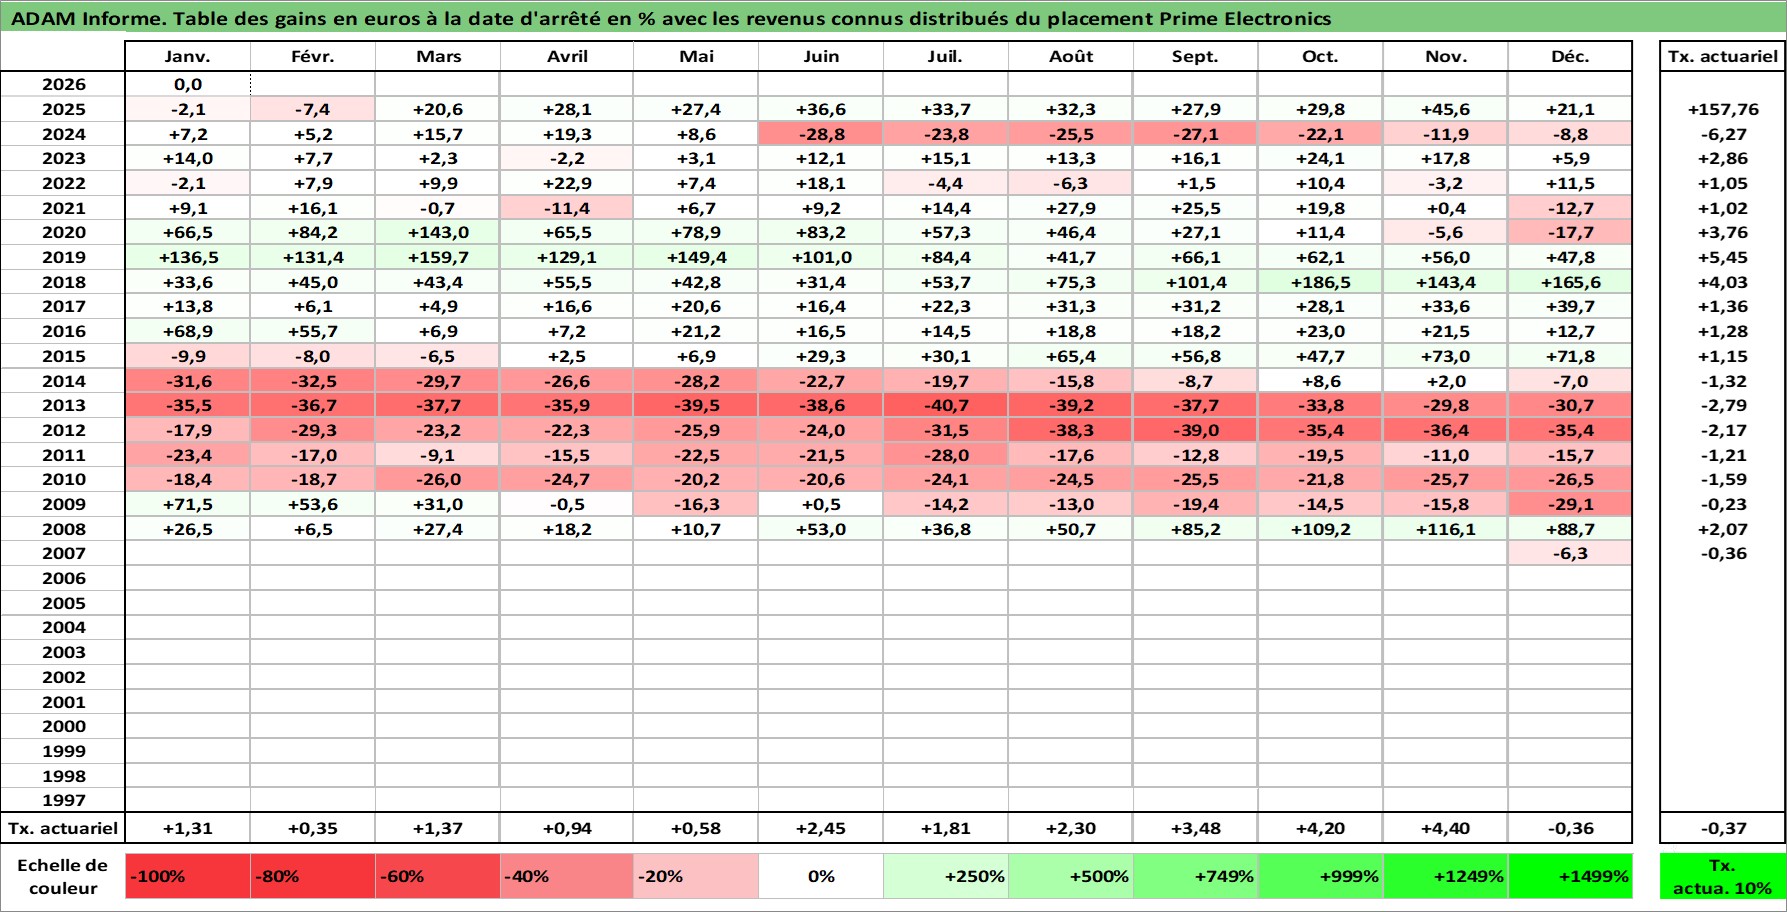Click the 2018 December cell +165,6
Image resolution: width=1787 pixels, height=912 pixels.
tap(1570, 282)
